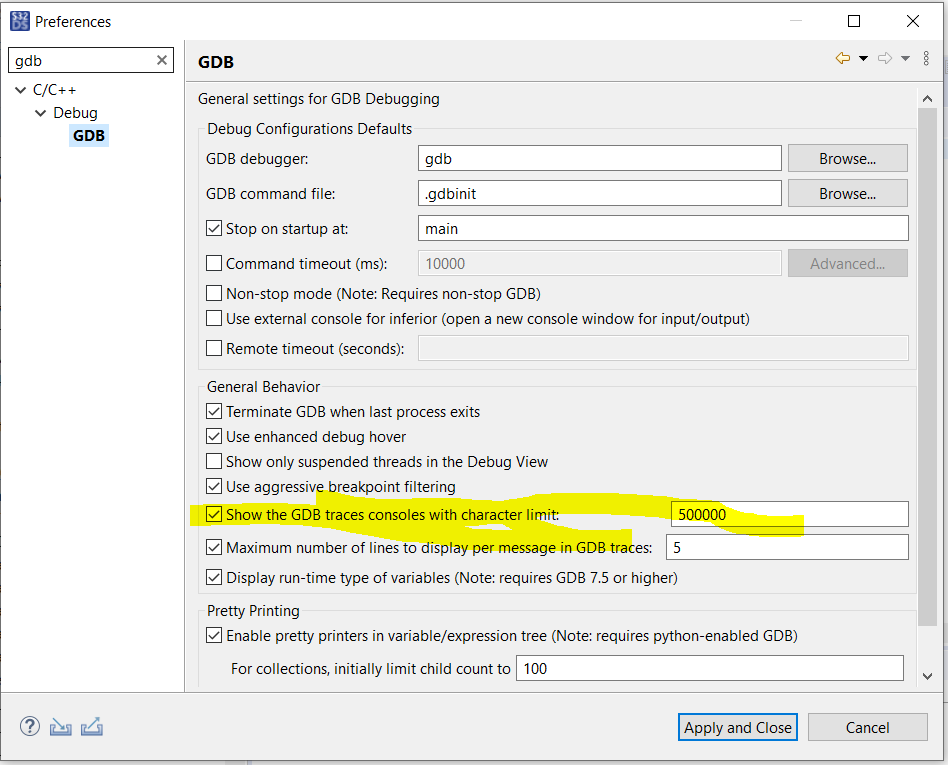Click the back navigation arrow icon
948x765 pixels.
point(845,57)
